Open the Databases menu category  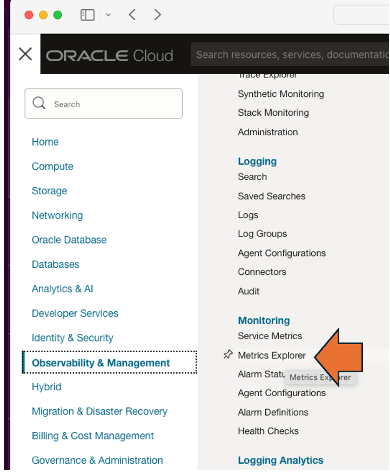tap(55, 264)
